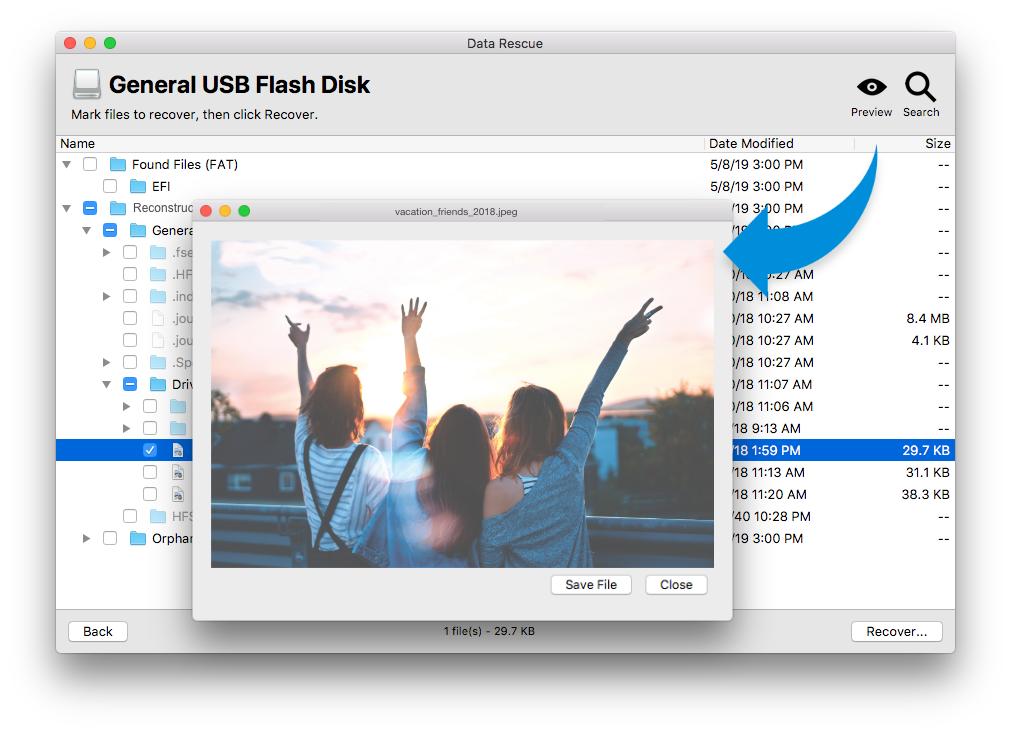The height and width of the screenshot is (733, 1011).
Task: Start a search with the magnifier icon
Action: point(920,88)
